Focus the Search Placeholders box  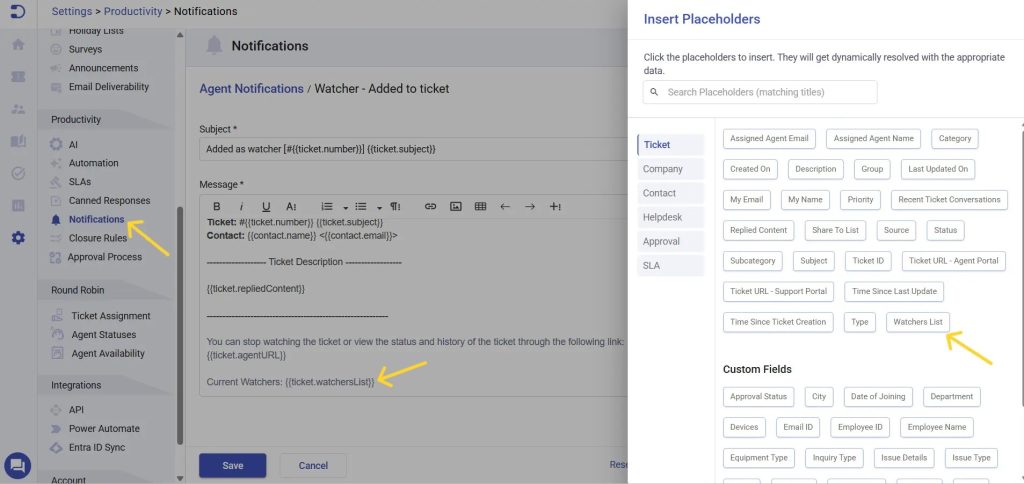point(760,92)
